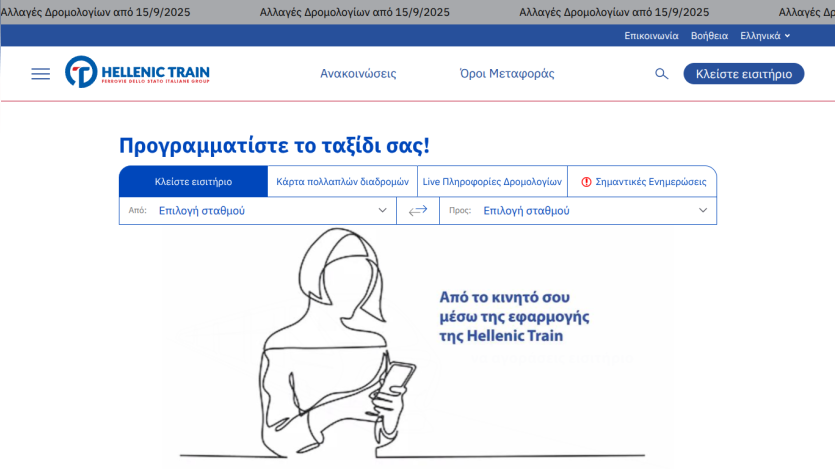835x469 pixels.
Task: Click the Hellenic Train logo
Action: click(137, 72)
